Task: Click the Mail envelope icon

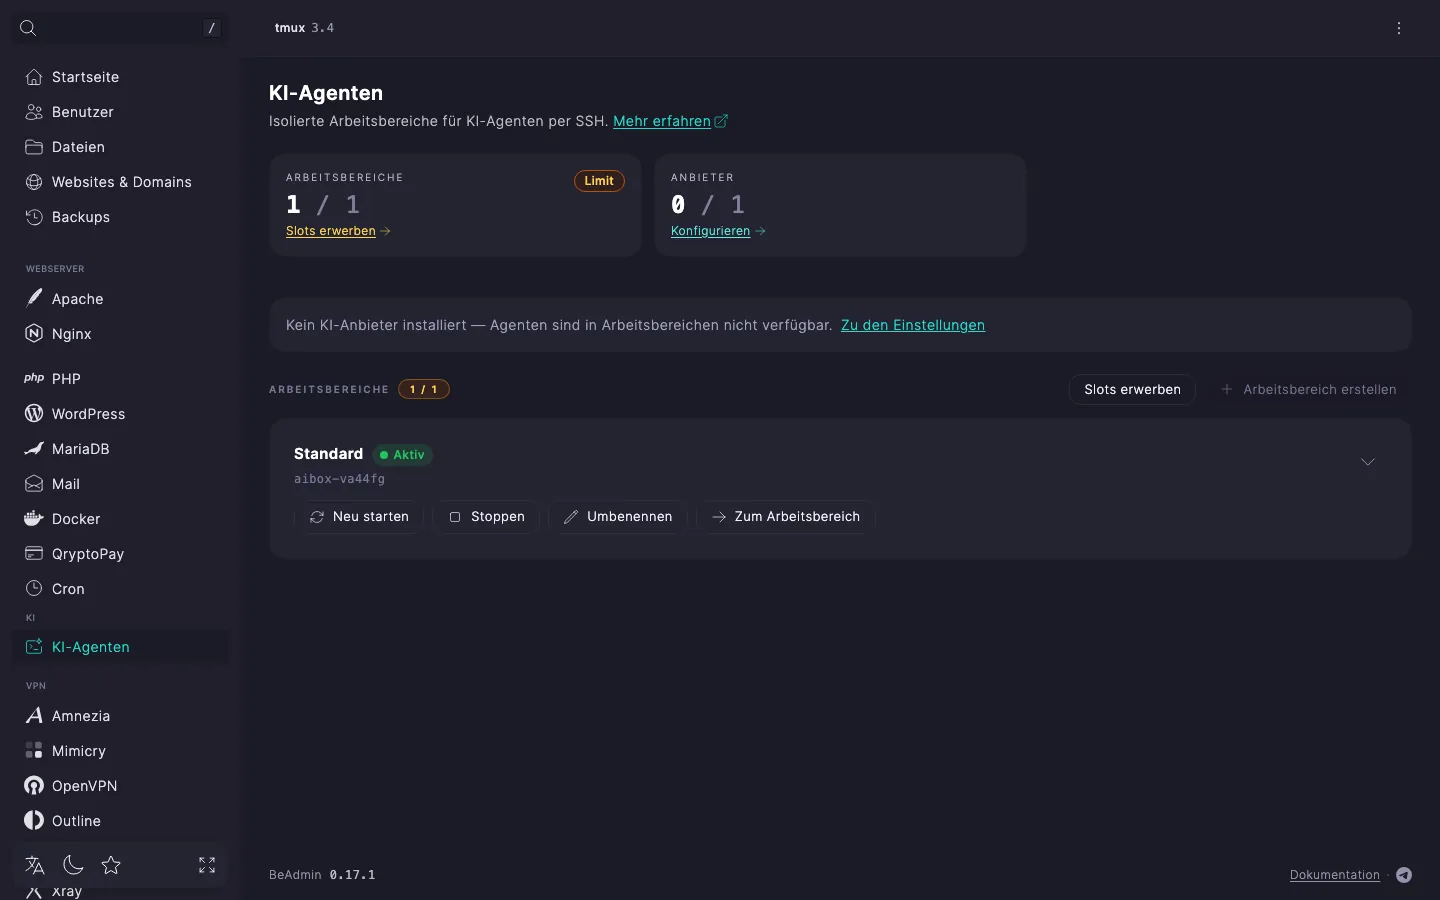Action: [x=34, y=484]
